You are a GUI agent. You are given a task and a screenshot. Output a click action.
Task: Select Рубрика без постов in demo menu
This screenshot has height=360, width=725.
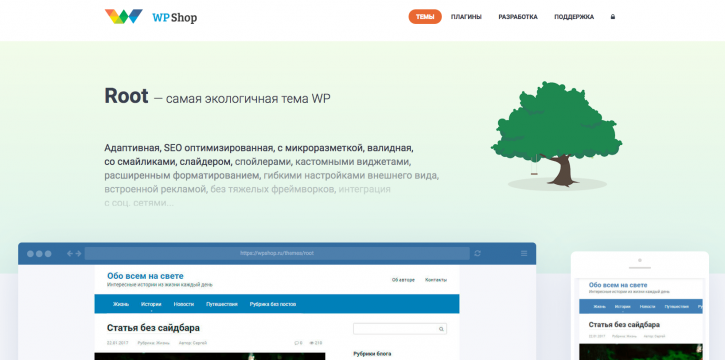pyautogui.click(x=273, y=305)
